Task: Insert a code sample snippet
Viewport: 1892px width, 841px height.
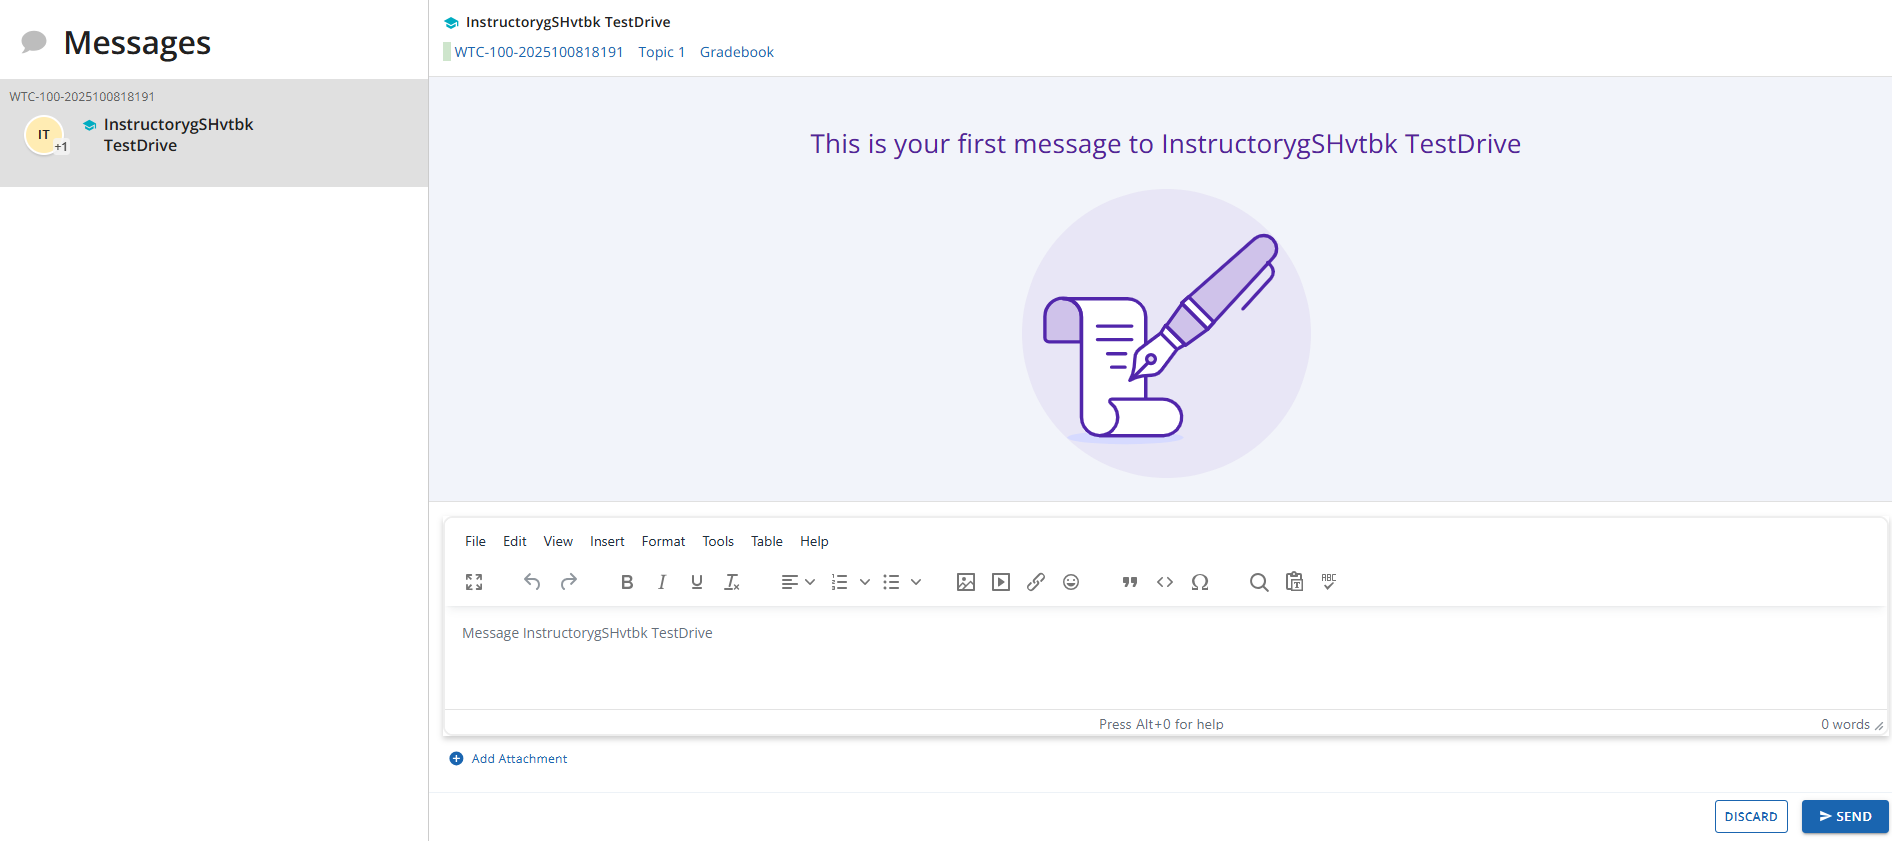Action: 1165,582
